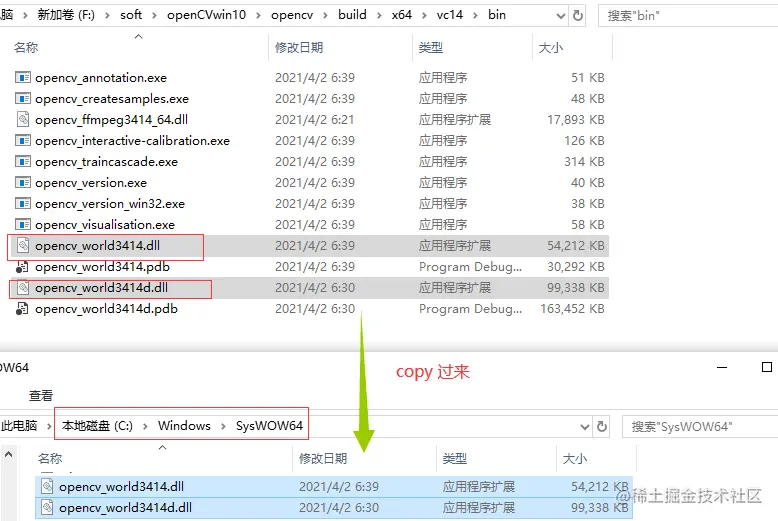Expand chevron after build in breadcrumb
Image resolution: width=778 pixels, height=521 pixels.
pyautogui.click(x=379, y=15)
